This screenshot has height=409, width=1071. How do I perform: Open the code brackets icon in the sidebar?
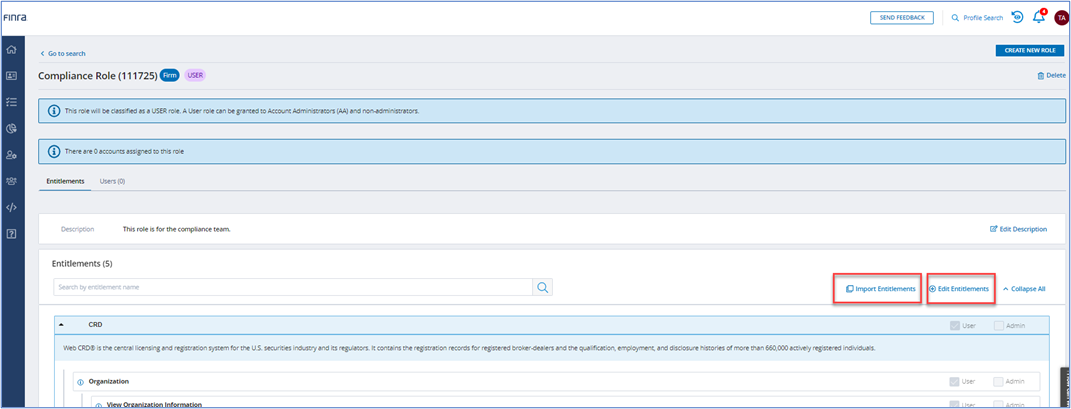[11, 207]
